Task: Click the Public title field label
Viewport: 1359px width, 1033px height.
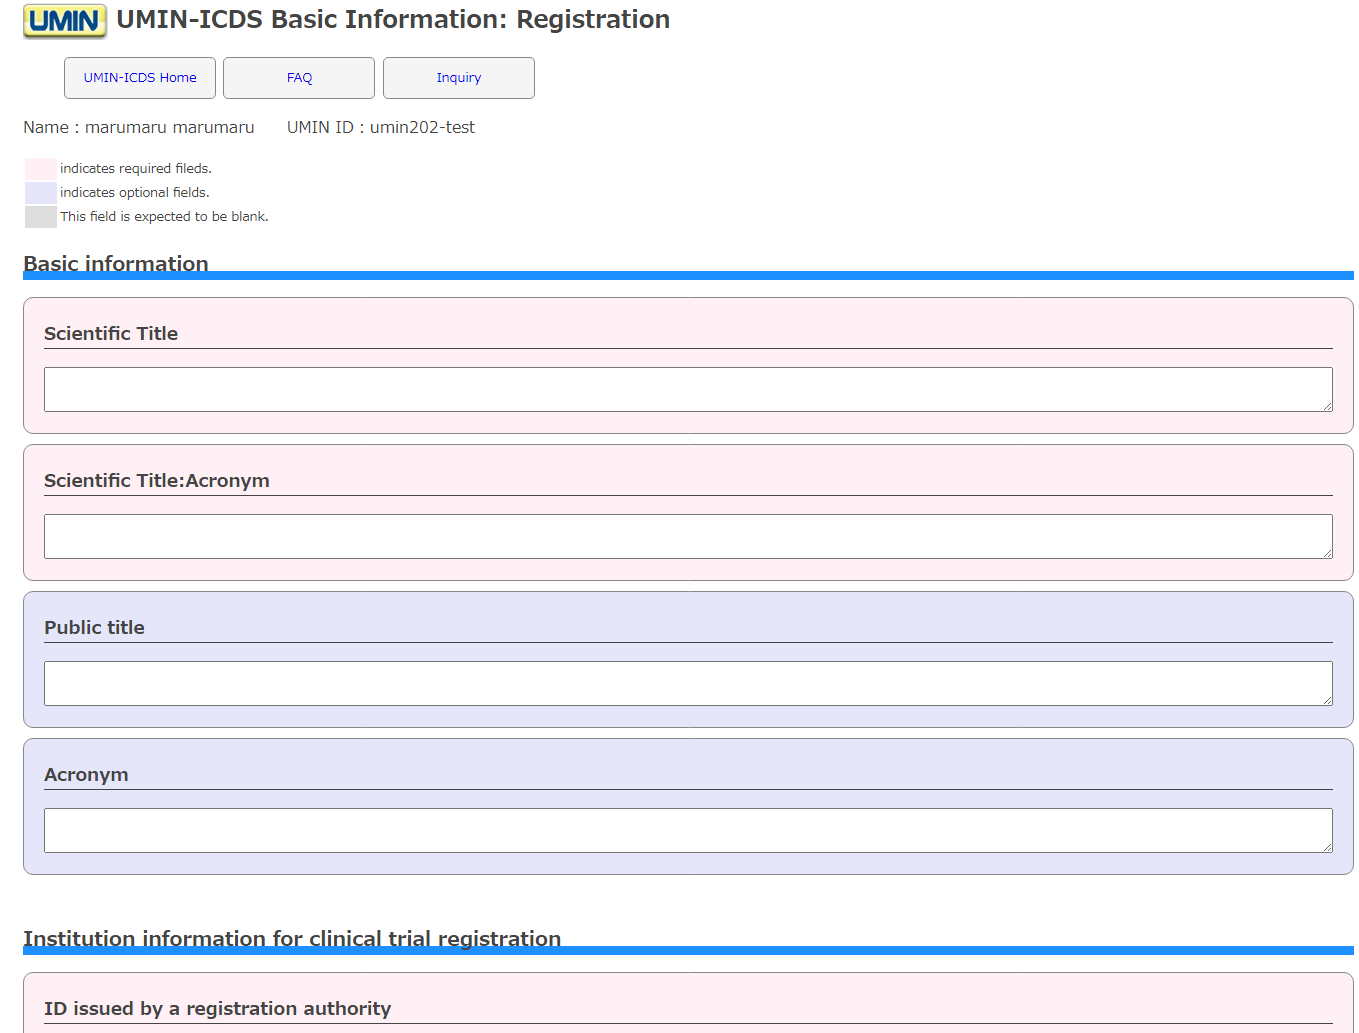Action: (x=94, y=627)
